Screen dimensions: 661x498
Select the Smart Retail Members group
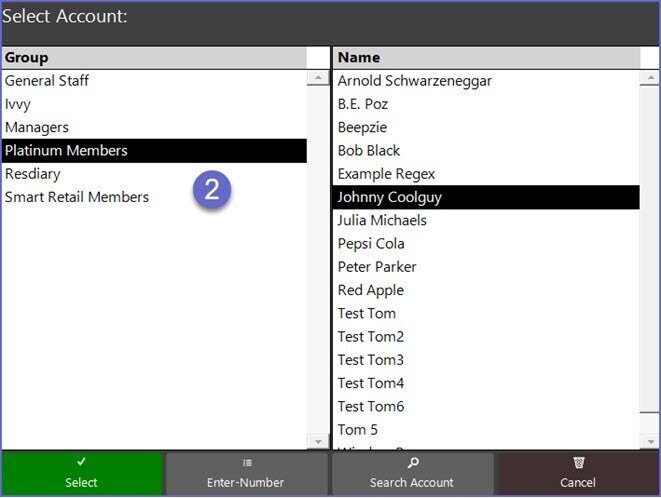tap(77, 197)
